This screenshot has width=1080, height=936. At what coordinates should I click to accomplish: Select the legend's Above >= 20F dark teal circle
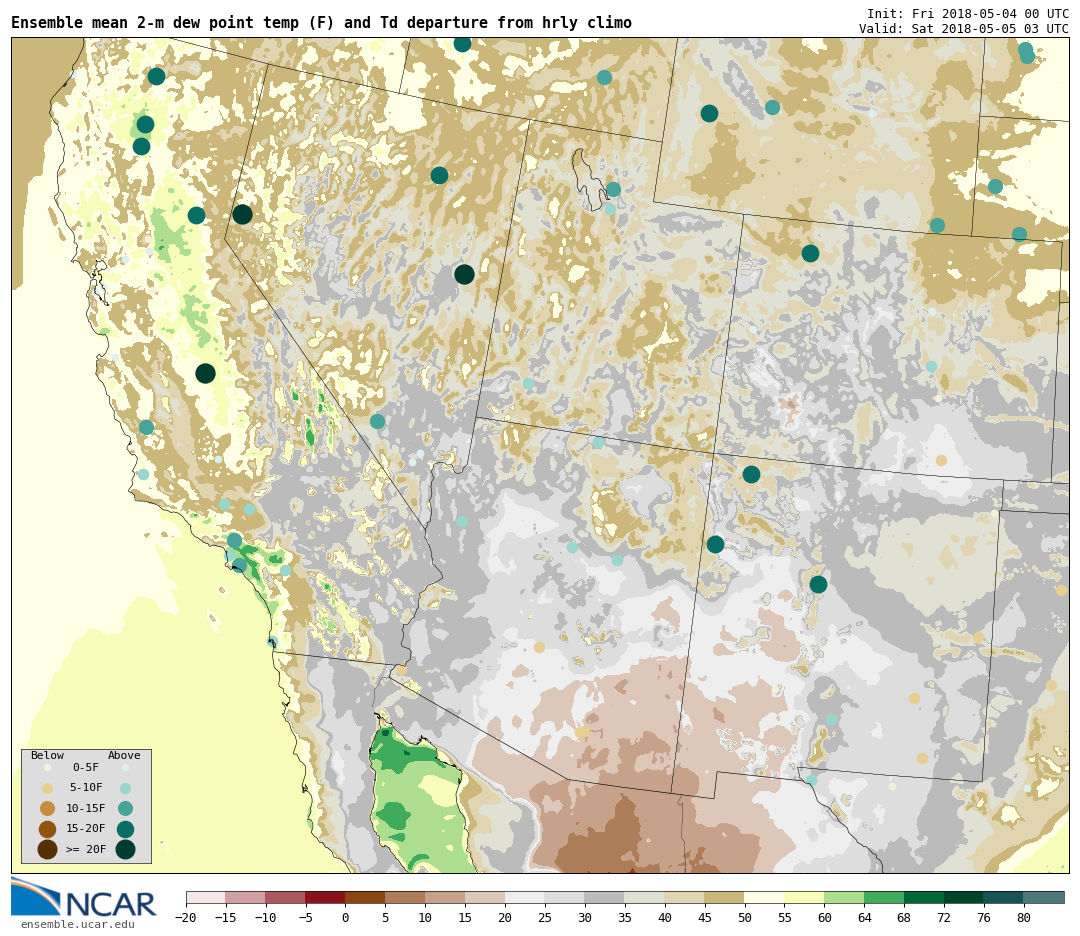tap(125, 849)
